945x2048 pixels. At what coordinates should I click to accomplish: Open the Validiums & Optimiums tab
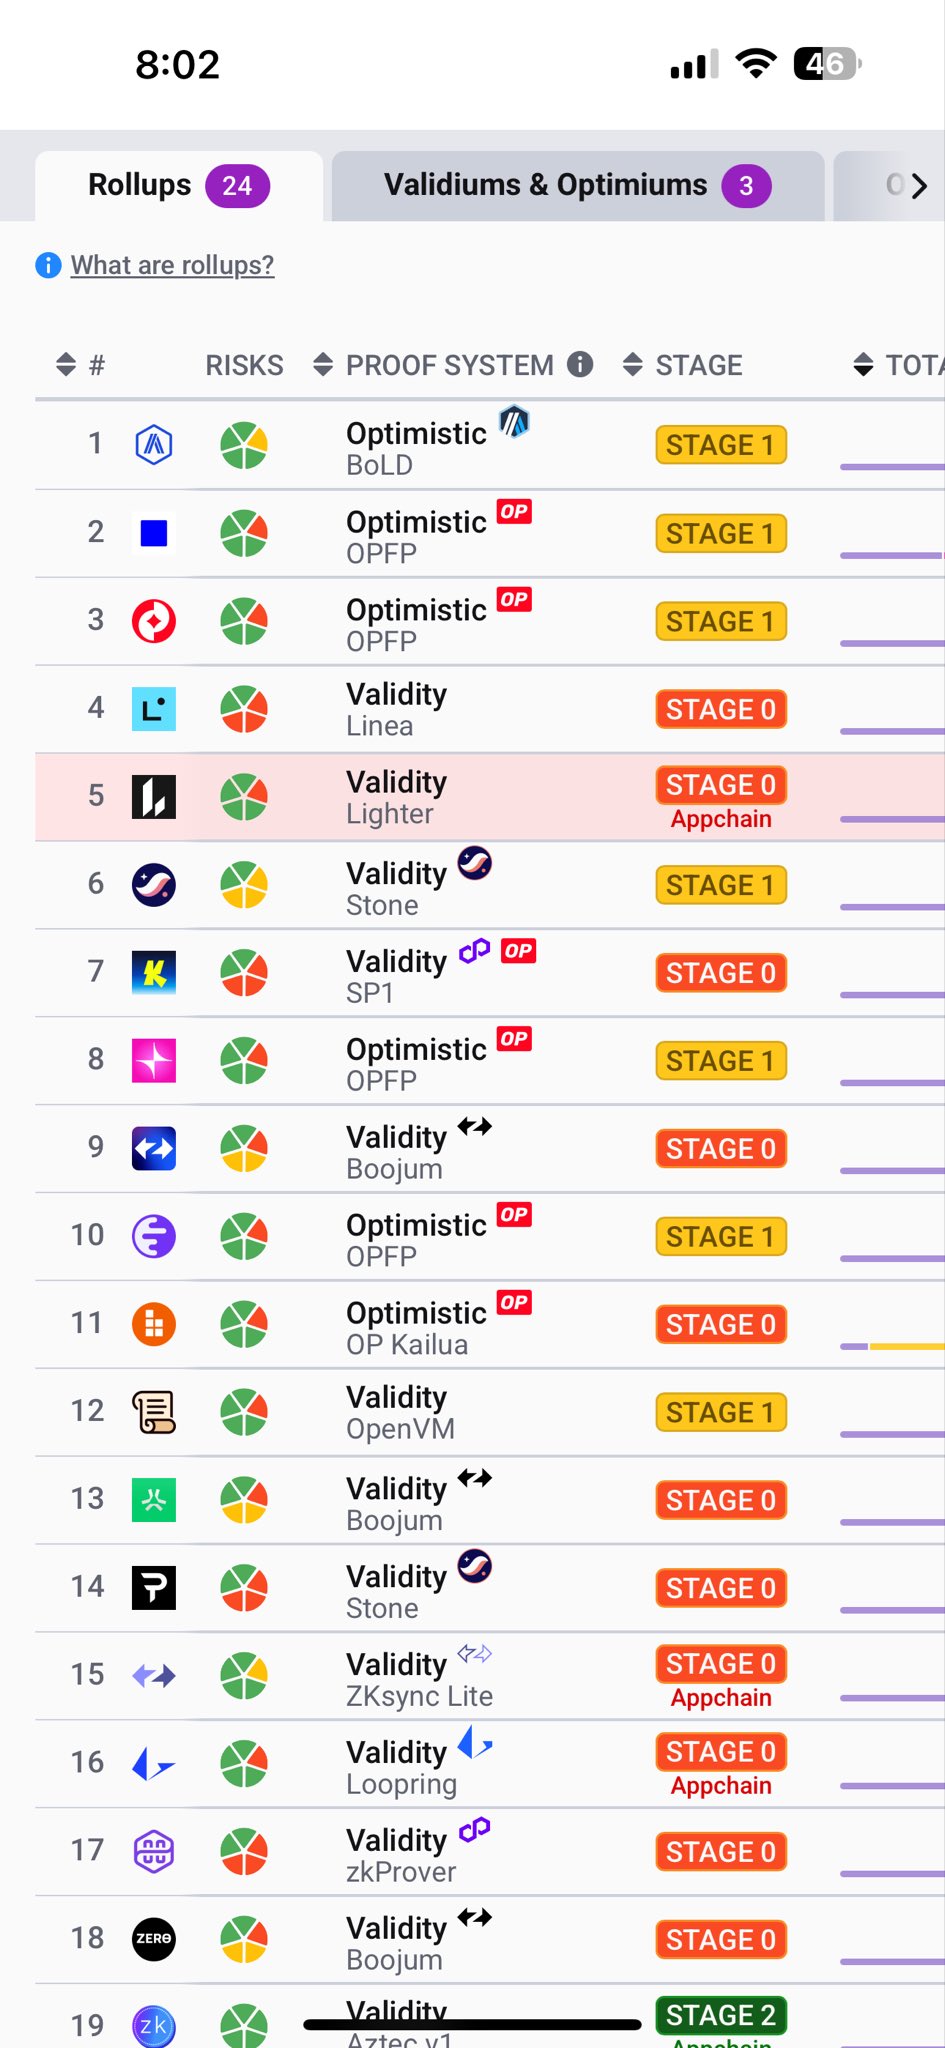tap(577, 186)
